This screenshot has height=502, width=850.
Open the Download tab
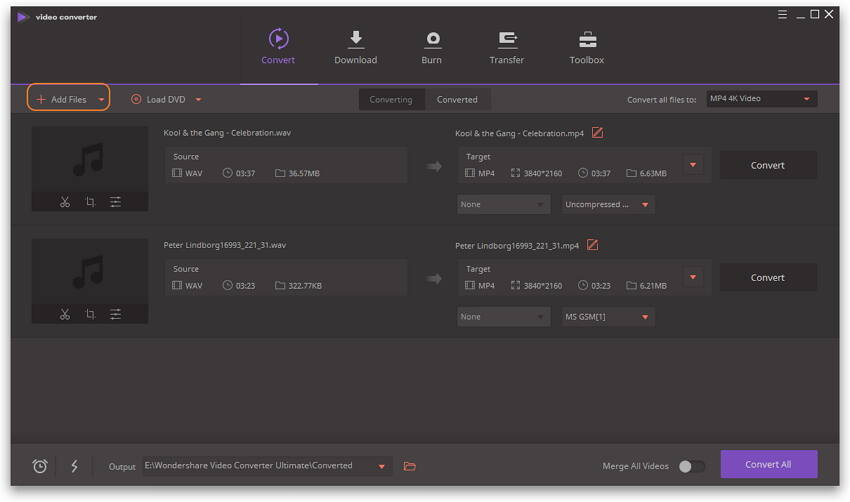356,47
